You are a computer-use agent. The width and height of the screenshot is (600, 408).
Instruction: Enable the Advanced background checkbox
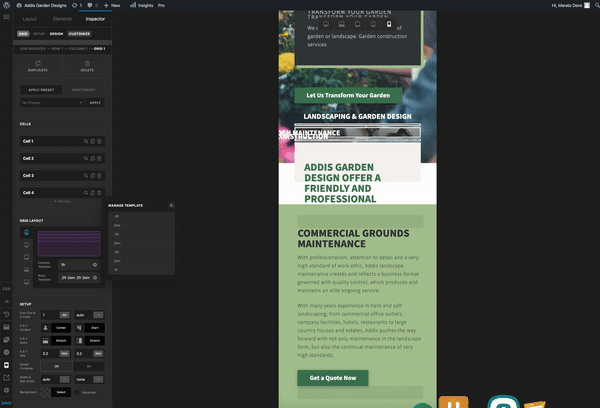pos(77,392)
